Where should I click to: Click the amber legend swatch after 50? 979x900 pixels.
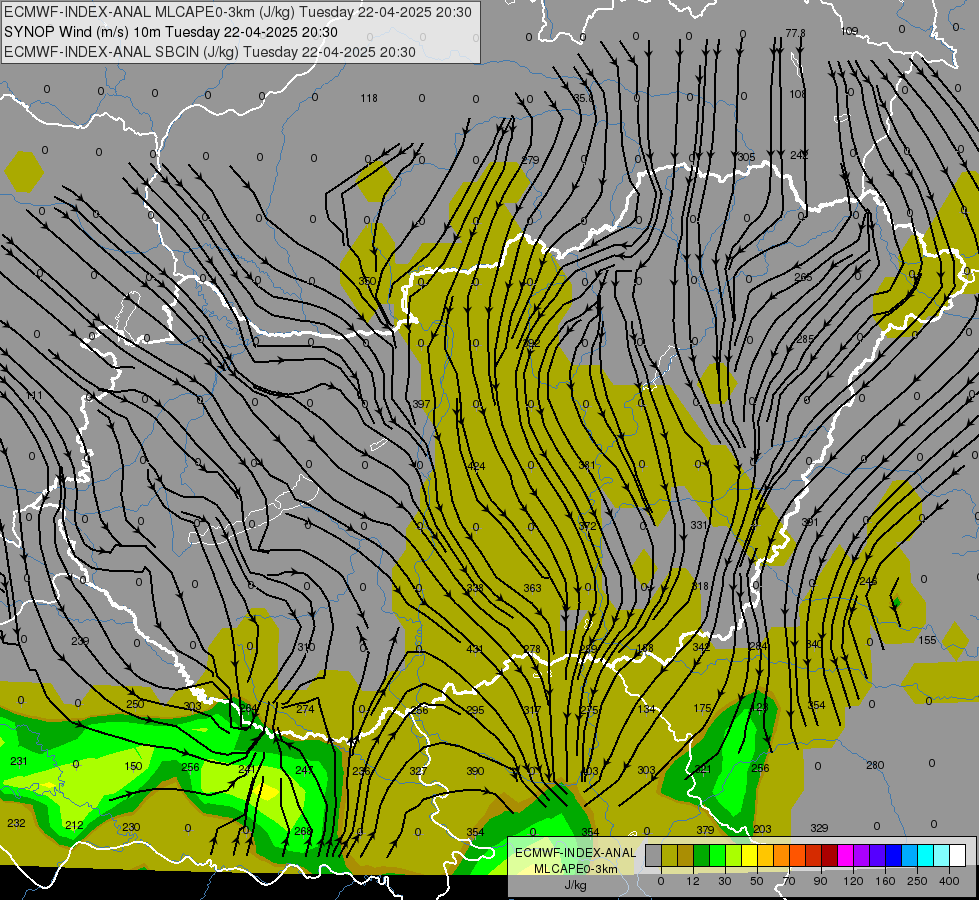point(765,856)
